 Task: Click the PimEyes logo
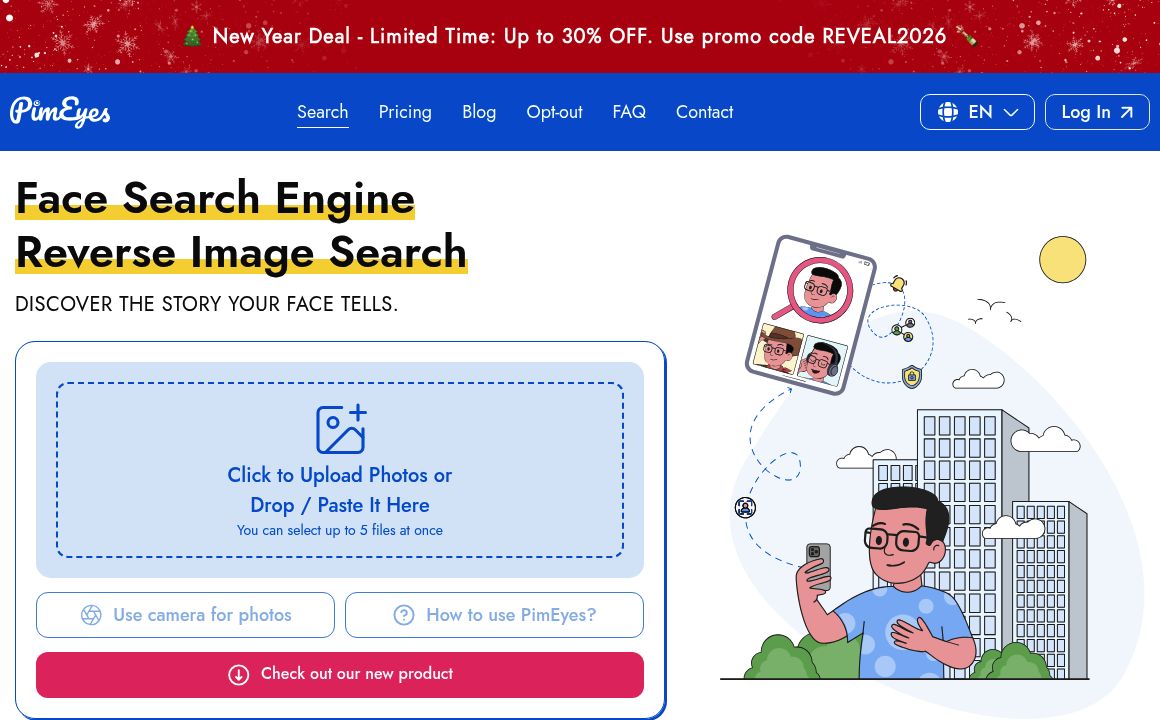[60, 112]
